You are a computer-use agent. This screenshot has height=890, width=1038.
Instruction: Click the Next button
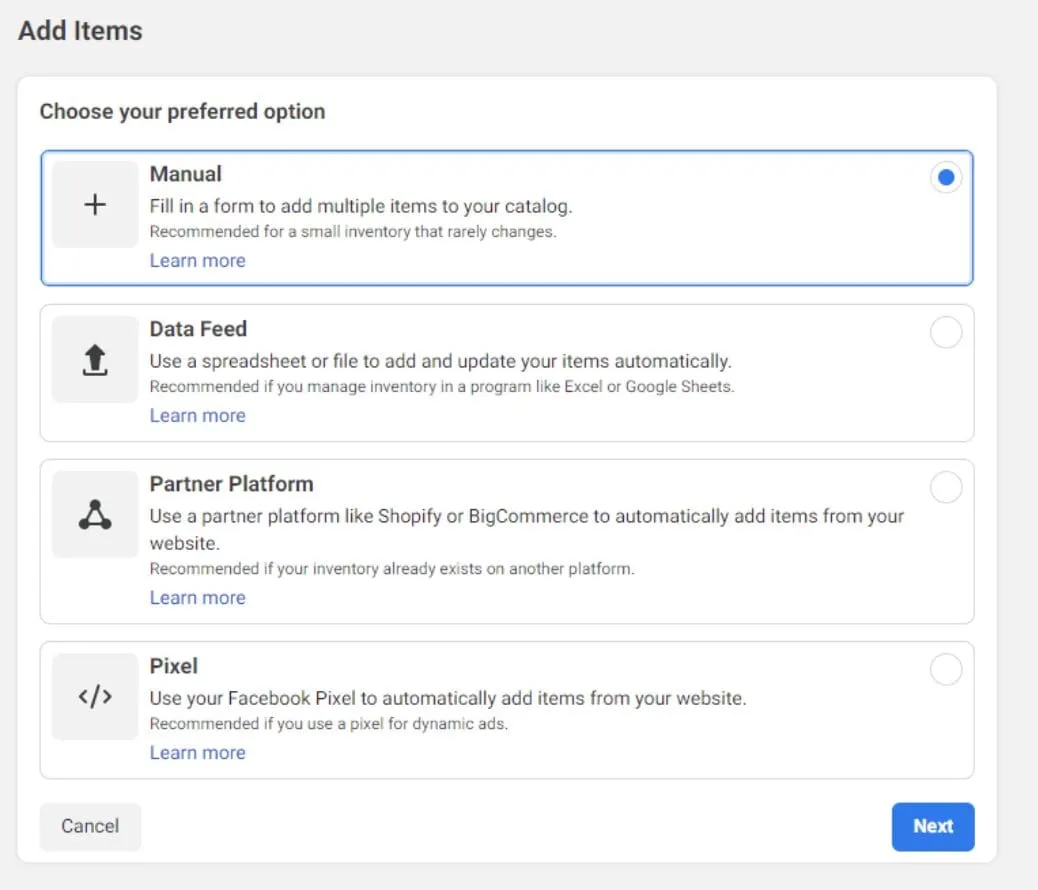tap(933, 826)
